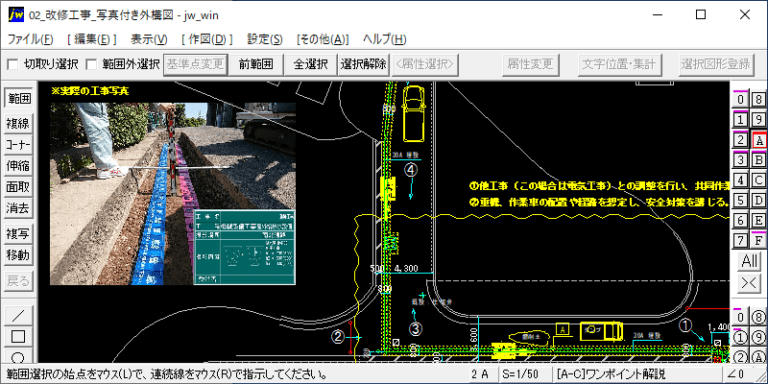
Task: Click circled number ② in the drawing
Action: [x=338, y=337]
